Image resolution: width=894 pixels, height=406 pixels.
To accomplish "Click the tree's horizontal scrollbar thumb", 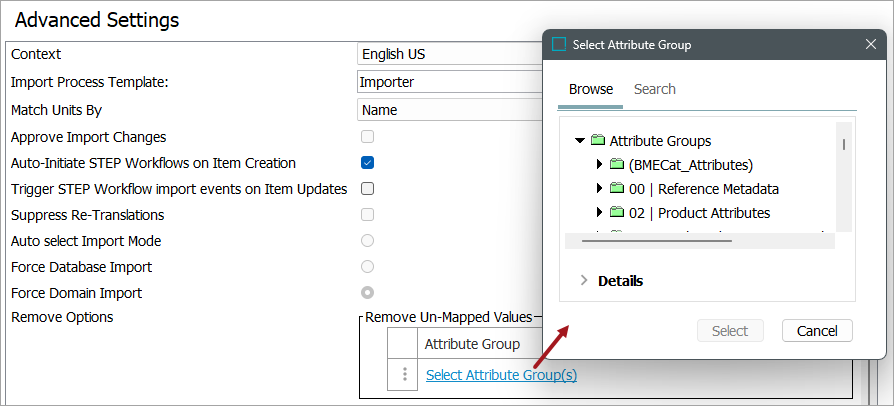I will (x=657, y=241).
